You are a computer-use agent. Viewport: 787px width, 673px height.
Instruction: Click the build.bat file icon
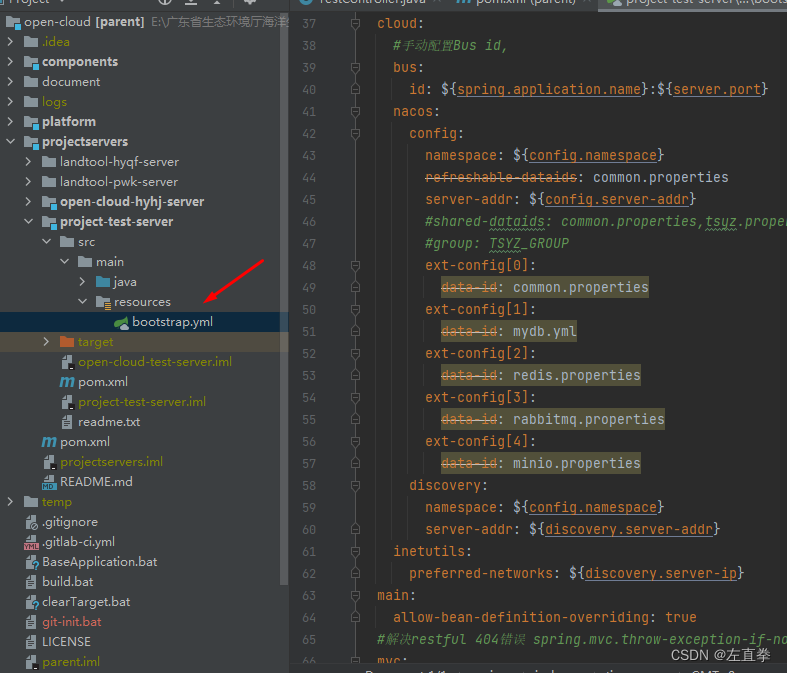pyautogui.click(x=31, y=582)
